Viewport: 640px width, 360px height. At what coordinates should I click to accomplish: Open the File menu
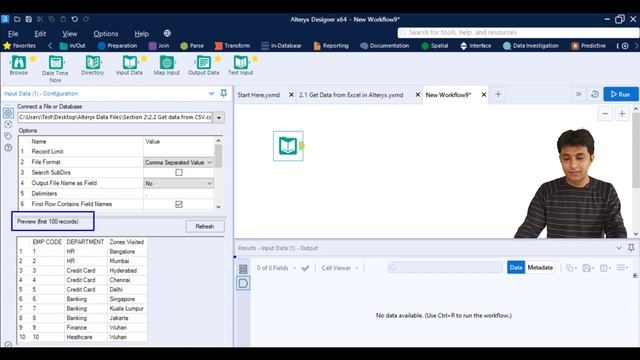point(13,34)
